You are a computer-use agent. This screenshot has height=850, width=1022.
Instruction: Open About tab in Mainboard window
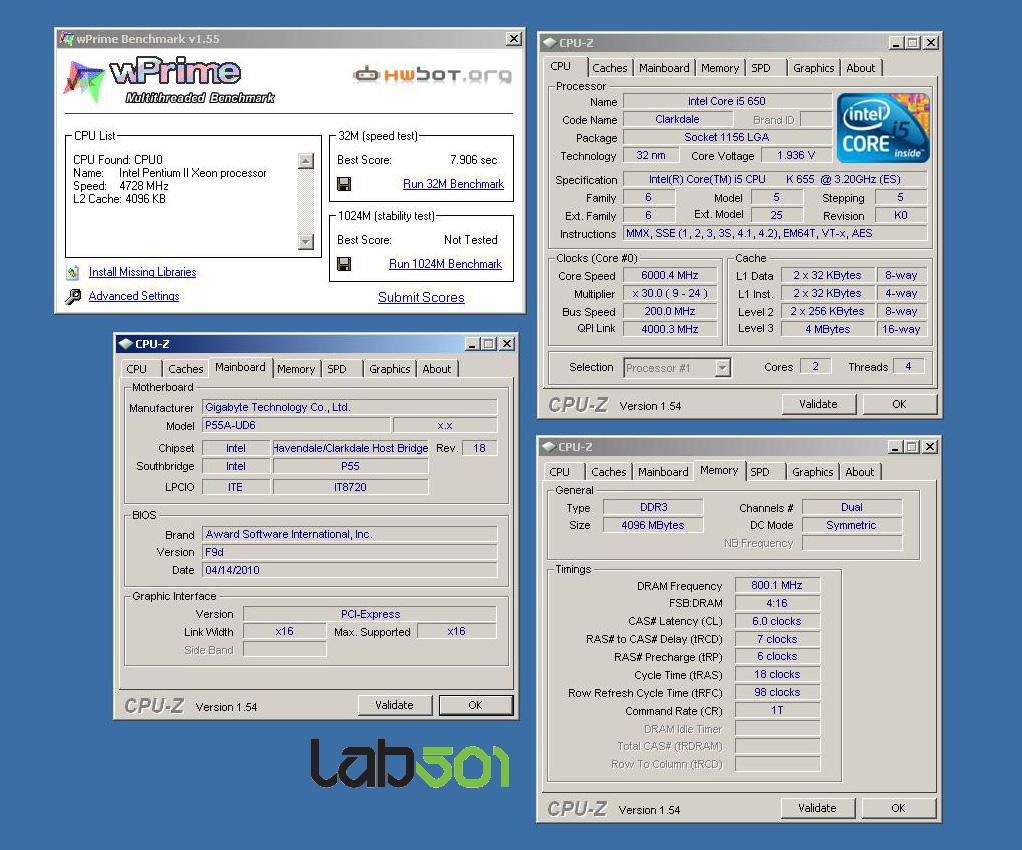tap(437, 370)
